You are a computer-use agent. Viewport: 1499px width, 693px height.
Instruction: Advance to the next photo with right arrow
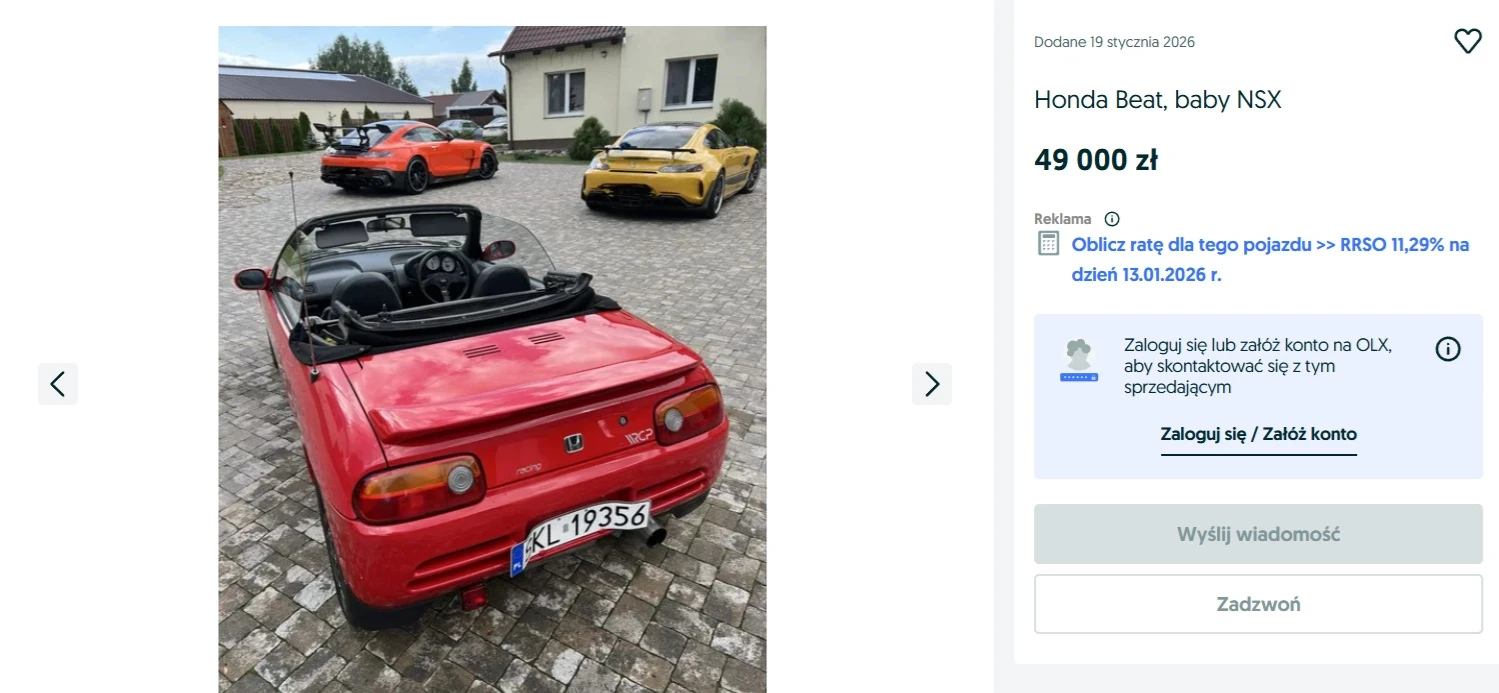tap(932, 384)
